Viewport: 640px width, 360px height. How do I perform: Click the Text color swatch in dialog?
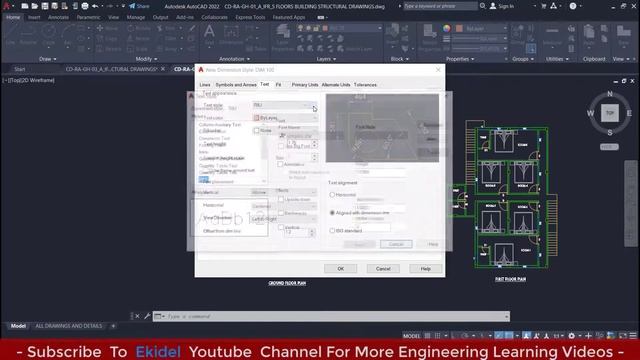[x=256, y=118]
